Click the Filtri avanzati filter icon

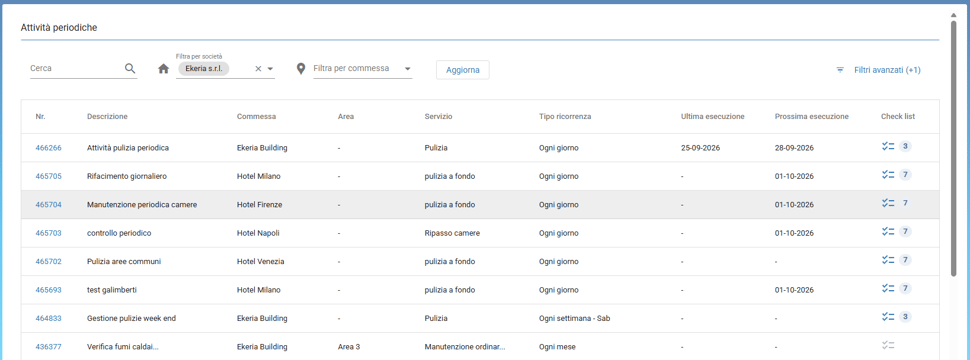pos(840,70)
